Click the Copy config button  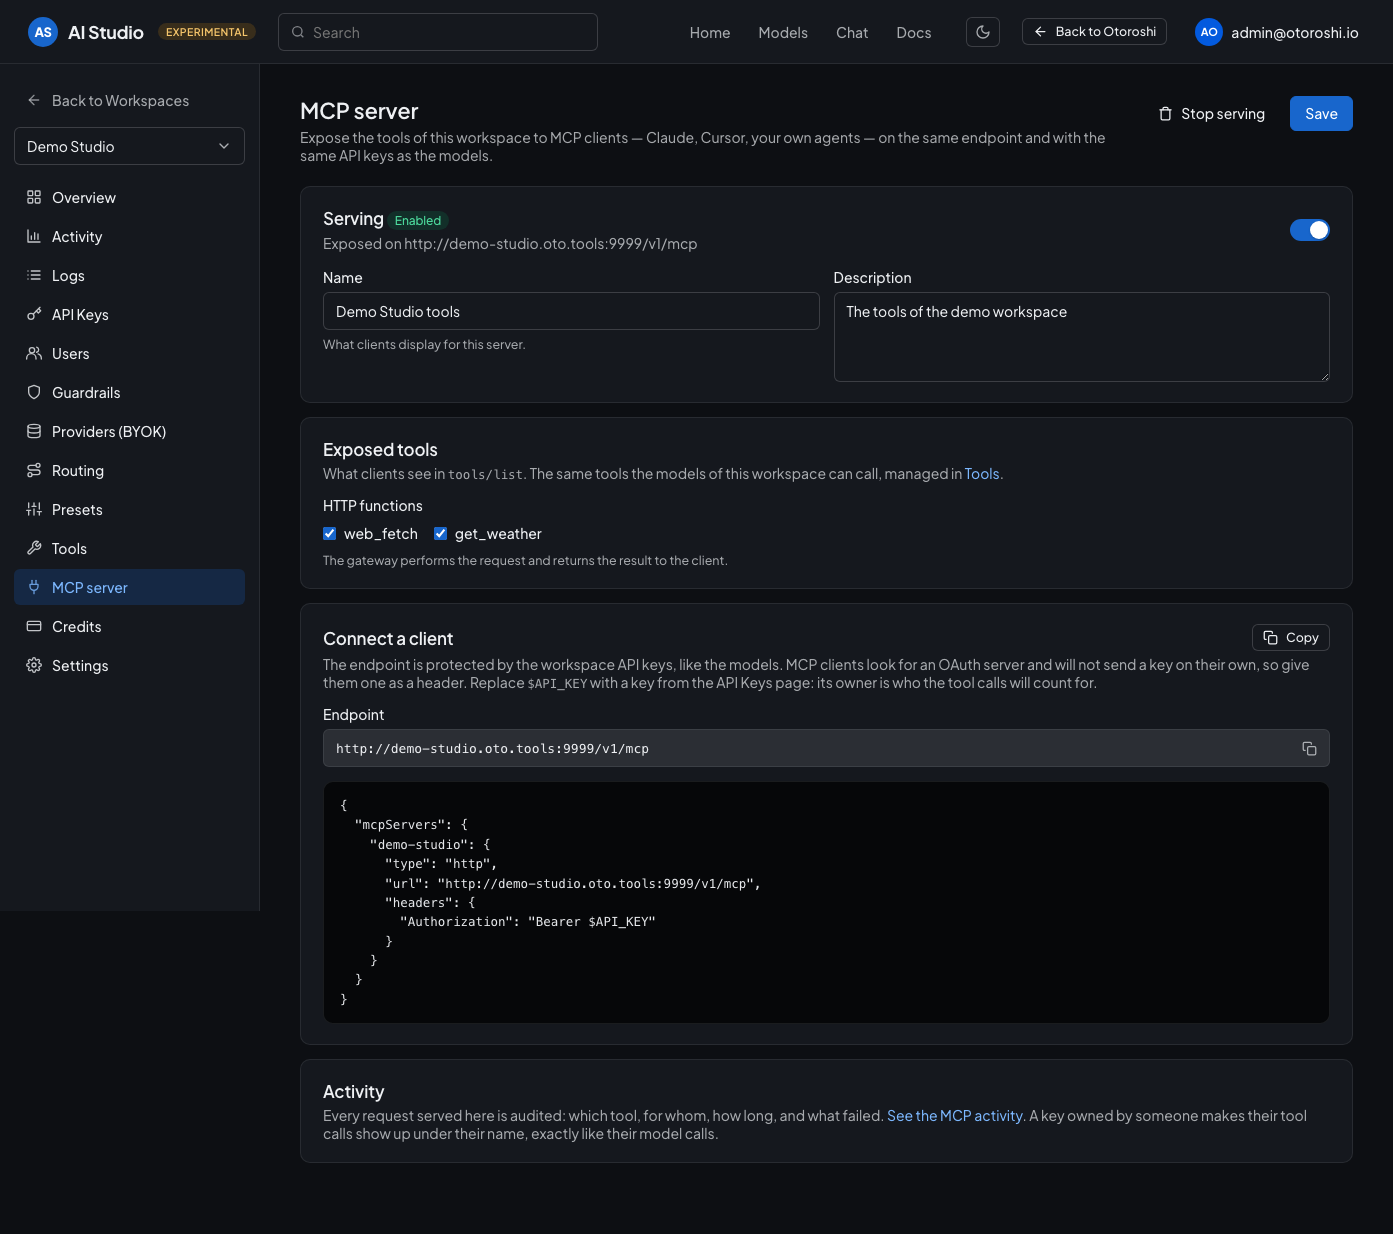click(x=1290, y=637)
